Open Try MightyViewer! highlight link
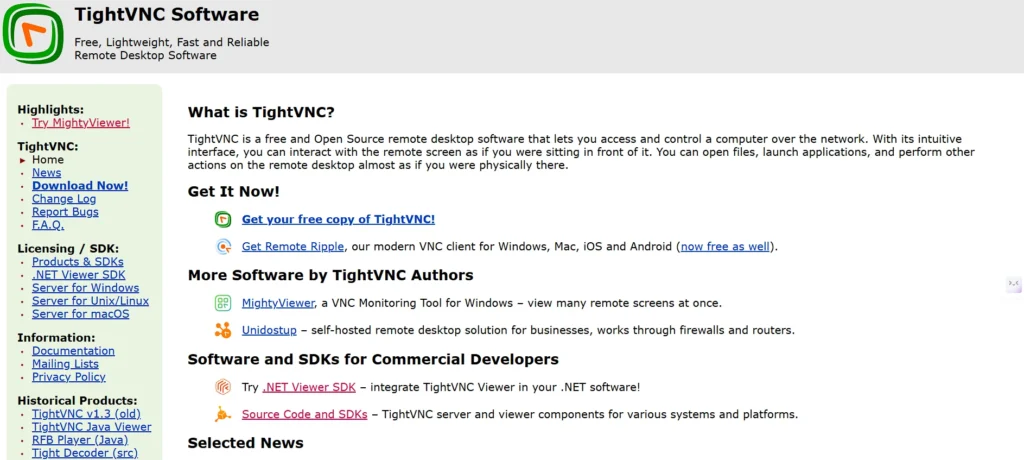The width and height of the screenshot is (1024, 460). point(81,123)
